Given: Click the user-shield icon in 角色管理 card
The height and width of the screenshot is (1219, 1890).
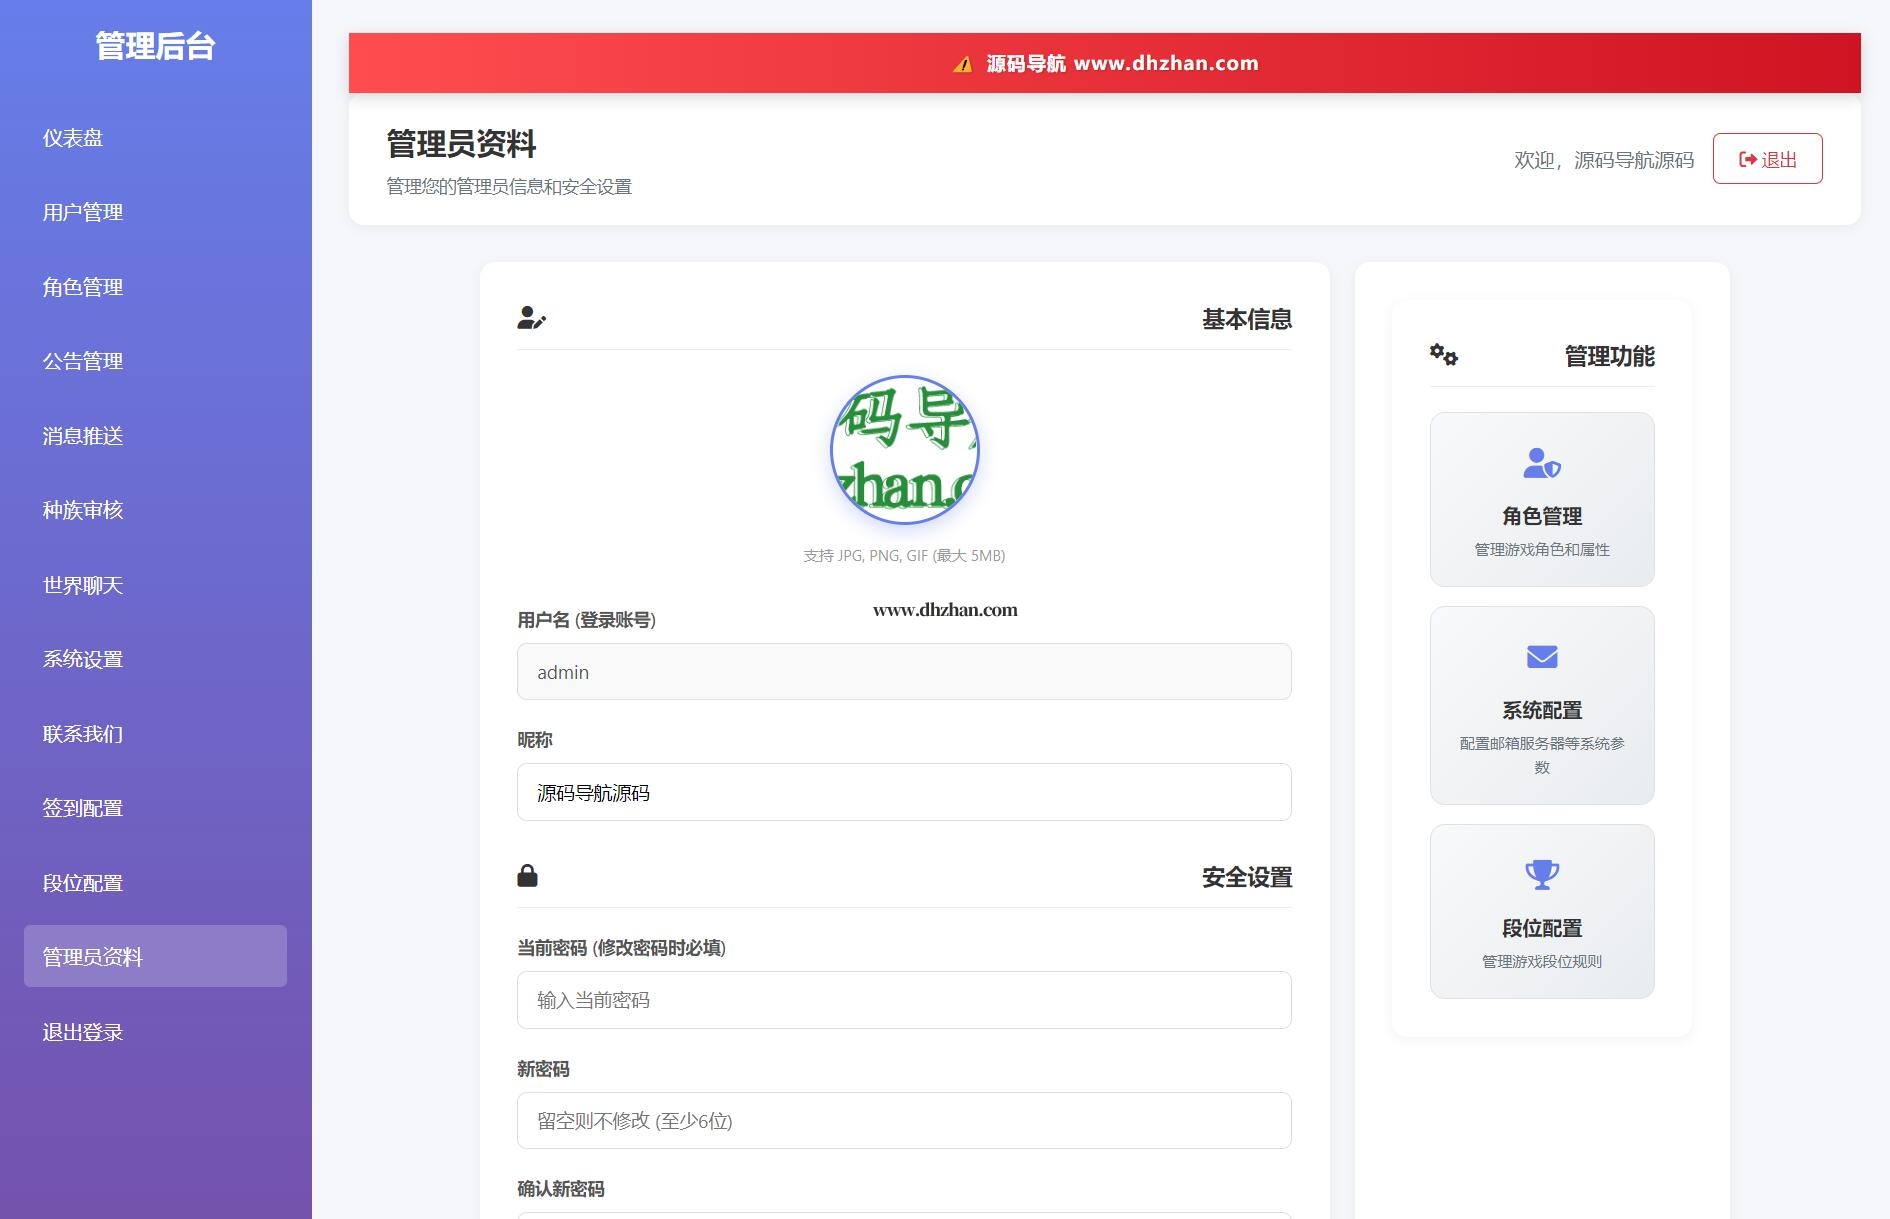Looking at the screenshot, I should (x=1541, y=463).
